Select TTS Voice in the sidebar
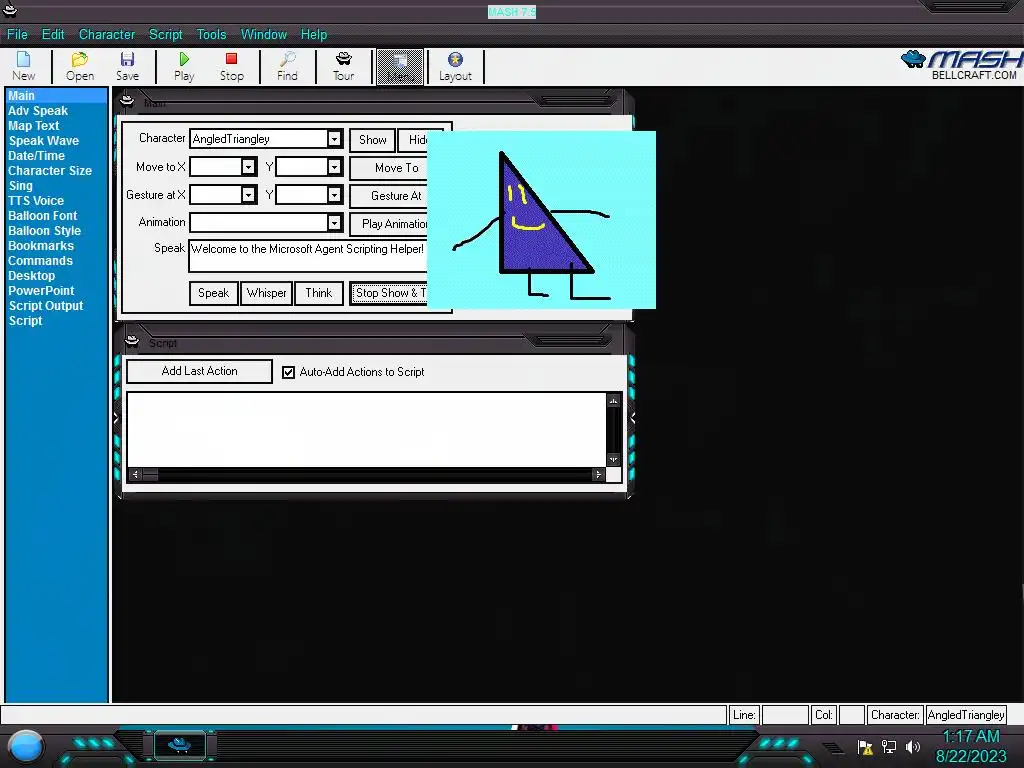 (x=36, y=201)
